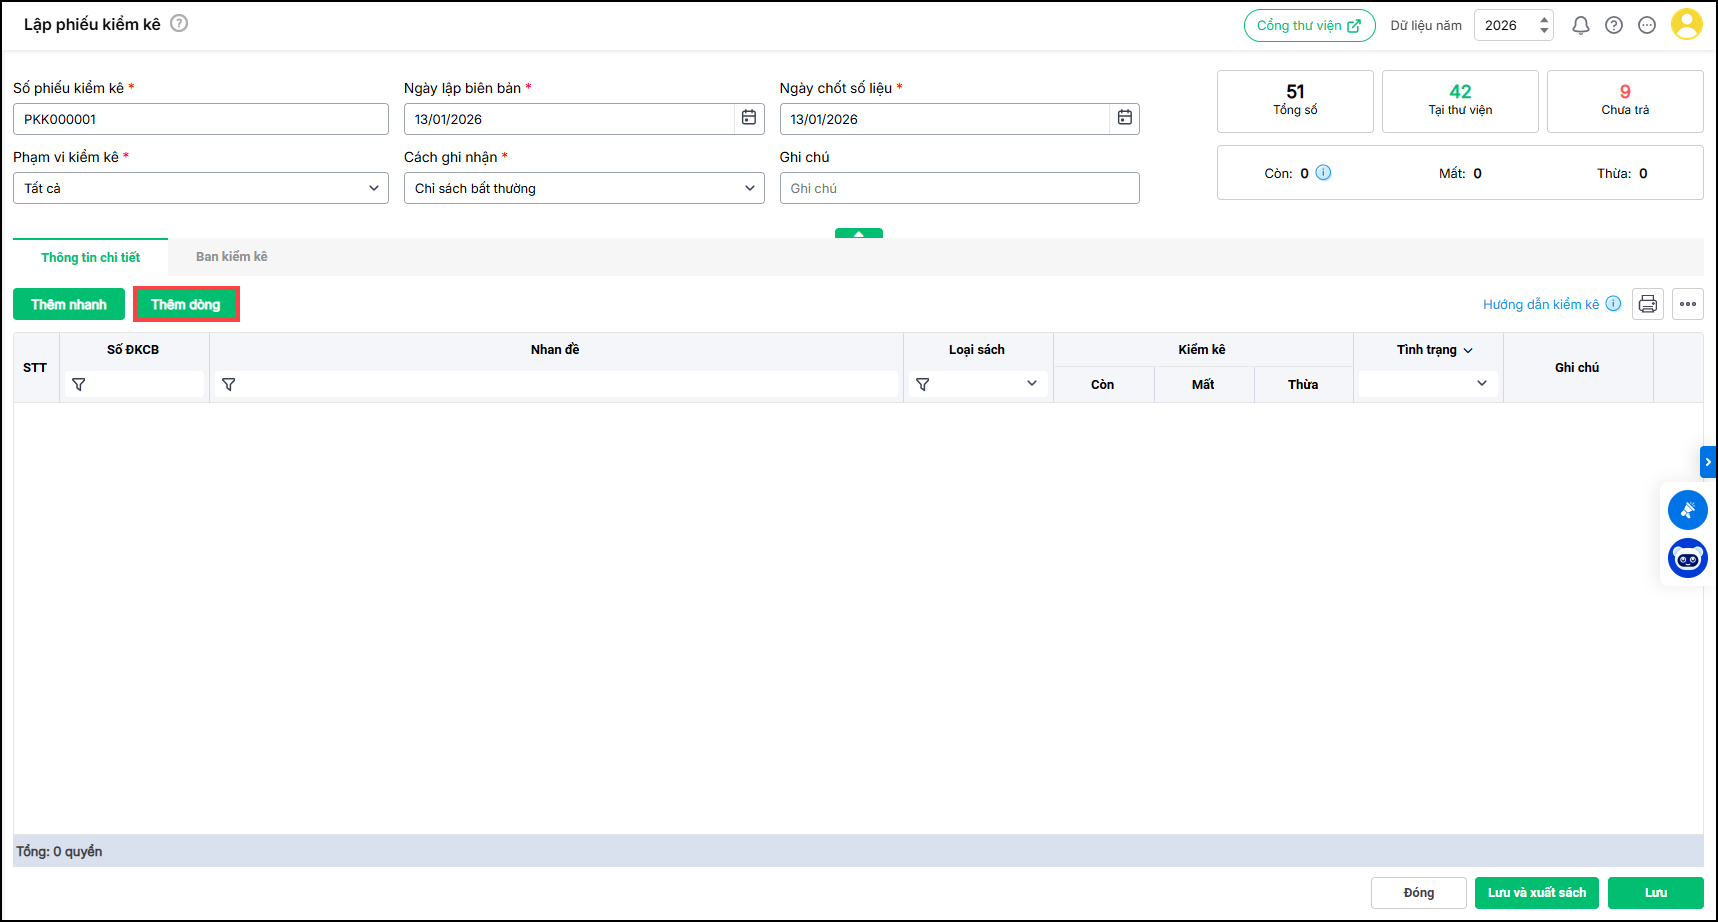The image size is (1718, 922).
Task: Open the panda chatbot assistant icon
Action: 1687,558
